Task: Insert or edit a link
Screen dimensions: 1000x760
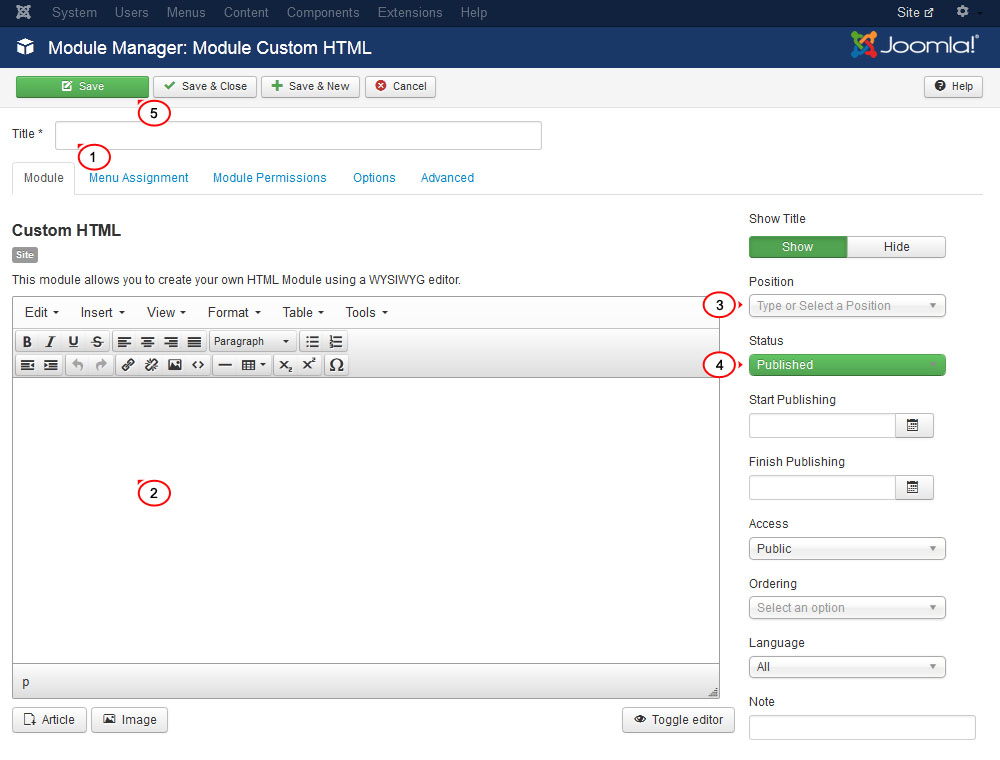Action: (x=128, y=365)
